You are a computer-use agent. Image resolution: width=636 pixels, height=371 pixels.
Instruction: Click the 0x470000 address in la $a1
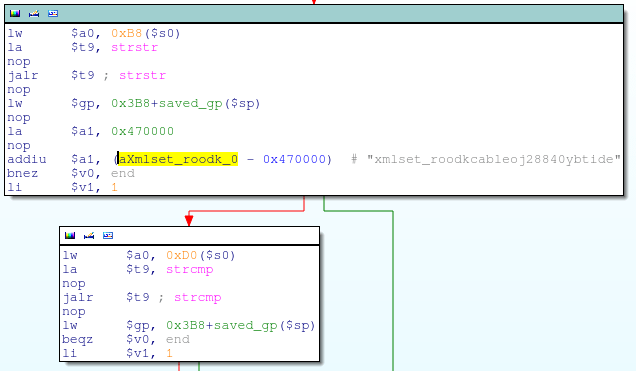(x=142, y=131)
